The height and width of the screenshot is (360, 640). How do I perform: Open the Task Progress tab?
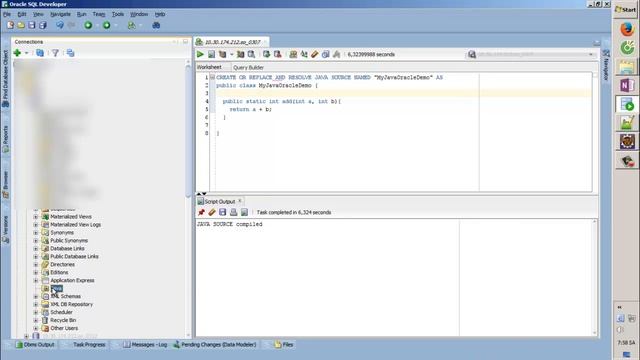[x=89, y=344]
